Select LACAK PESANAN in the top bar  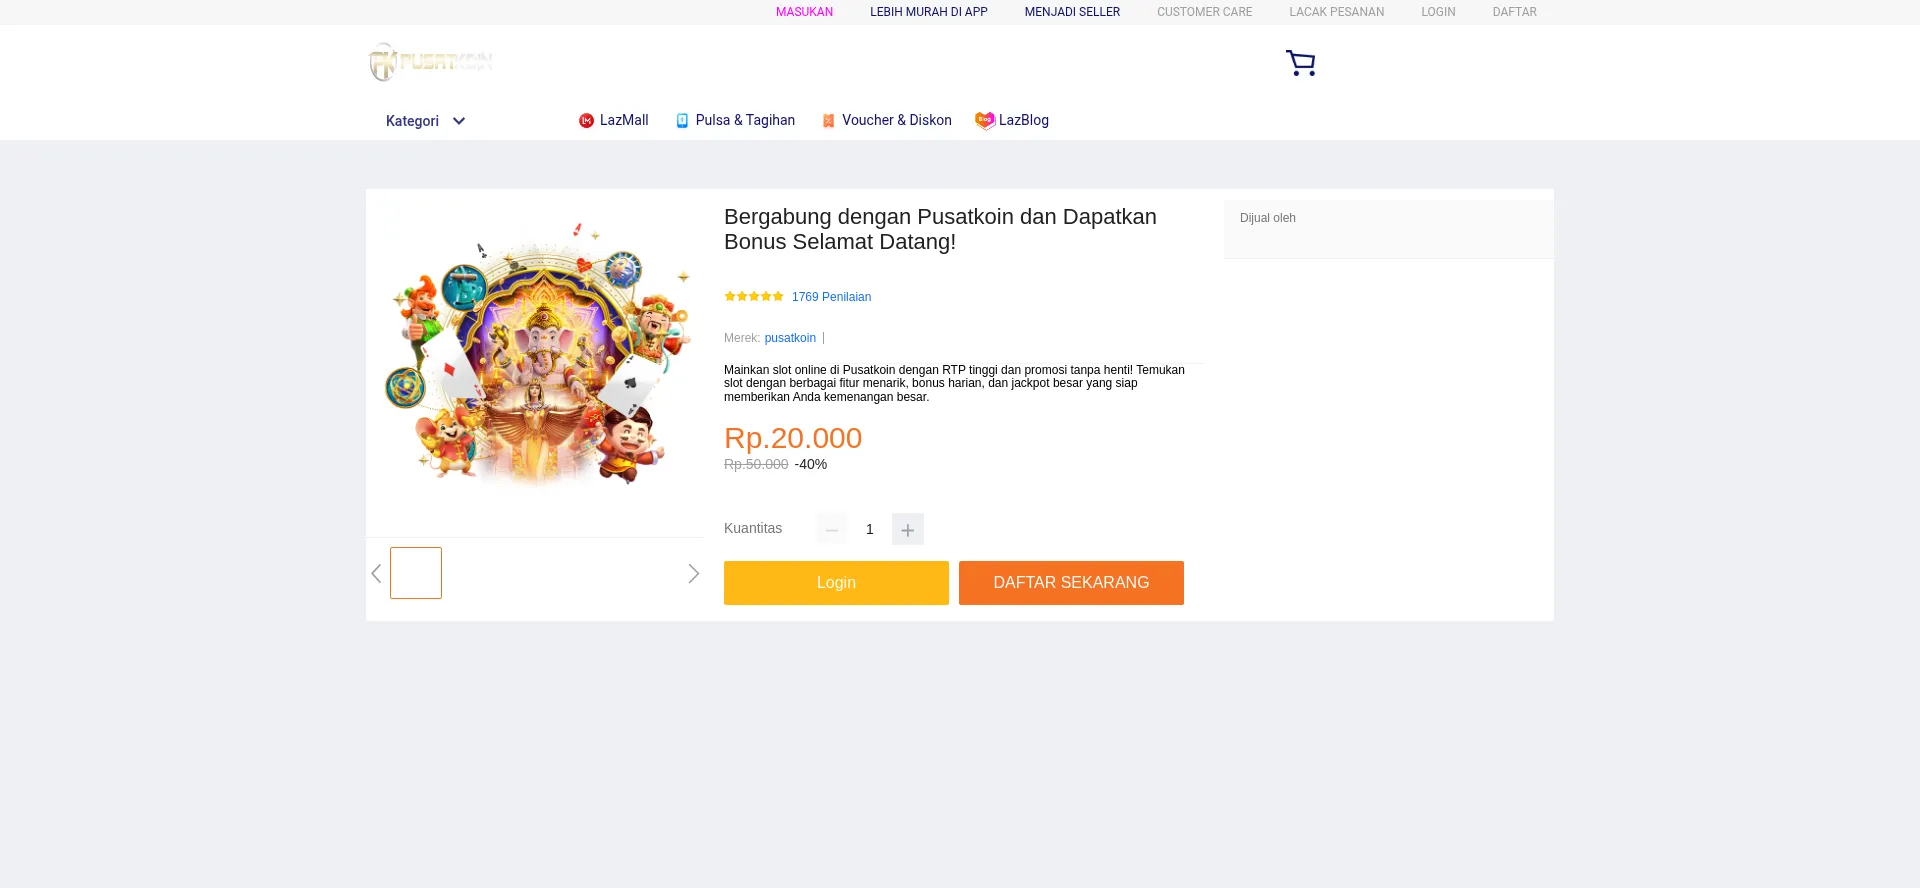pos(1336,12)
